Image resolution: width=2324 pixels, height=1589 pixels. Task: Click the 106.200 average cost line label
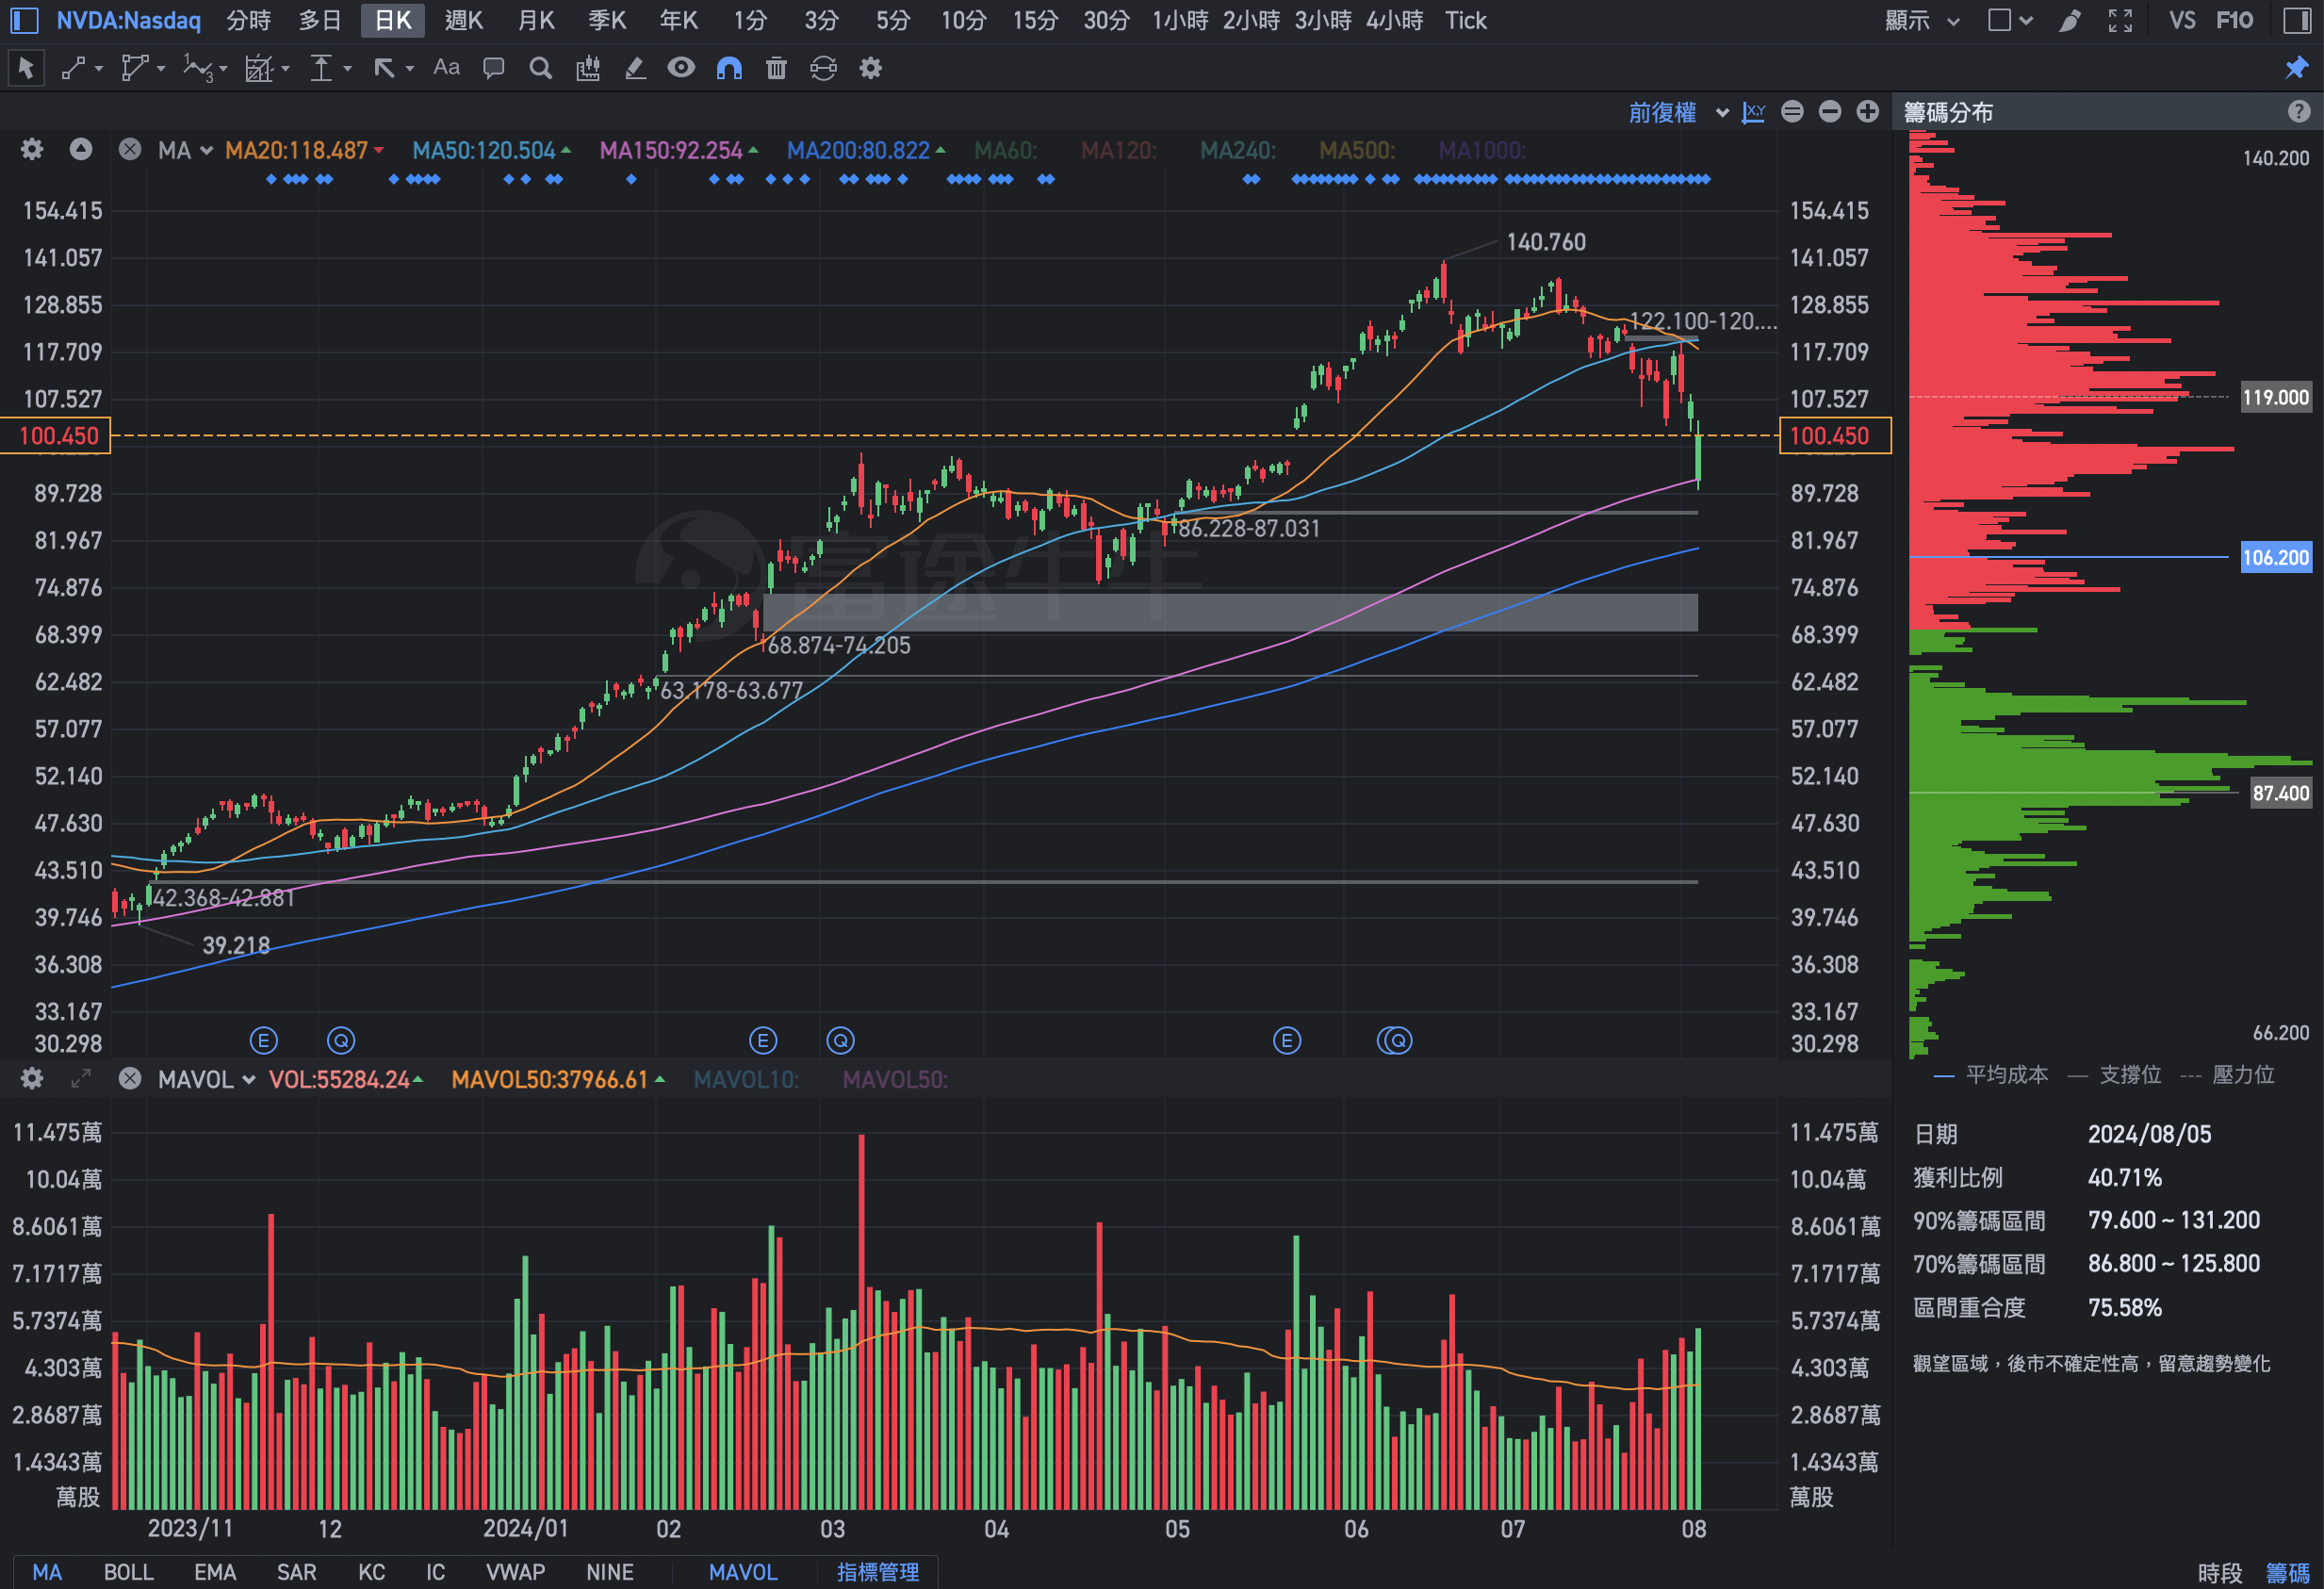coord(2275,557)
